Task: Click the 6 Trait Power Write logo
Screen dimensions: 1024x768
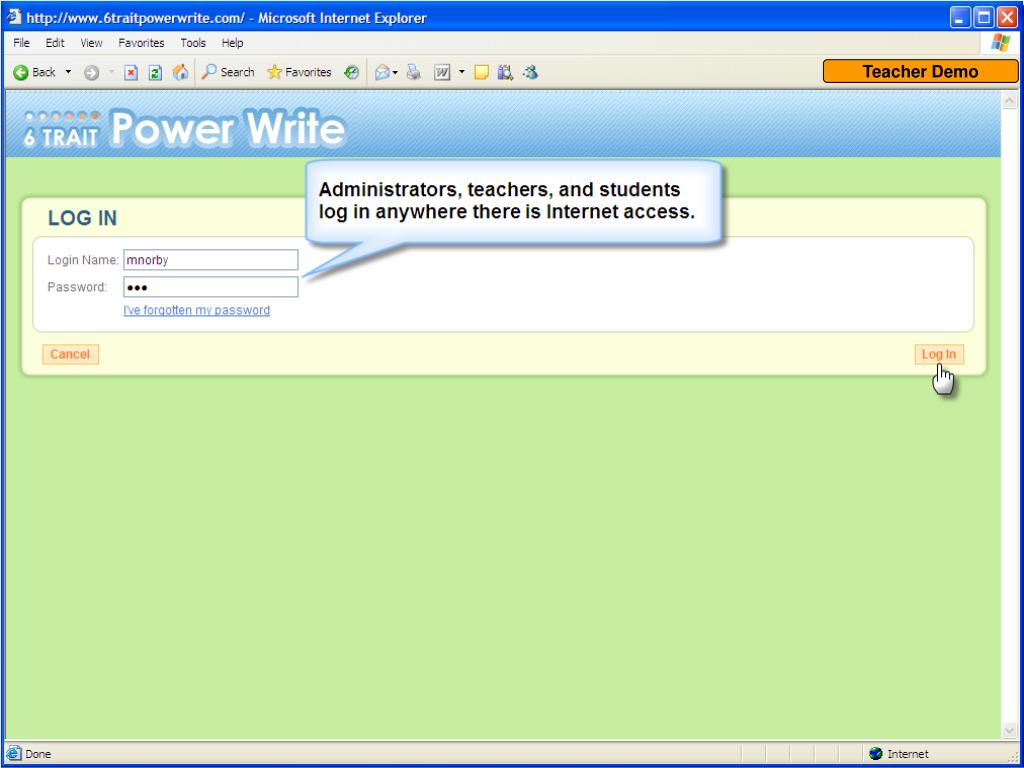Action: point(184,127)
